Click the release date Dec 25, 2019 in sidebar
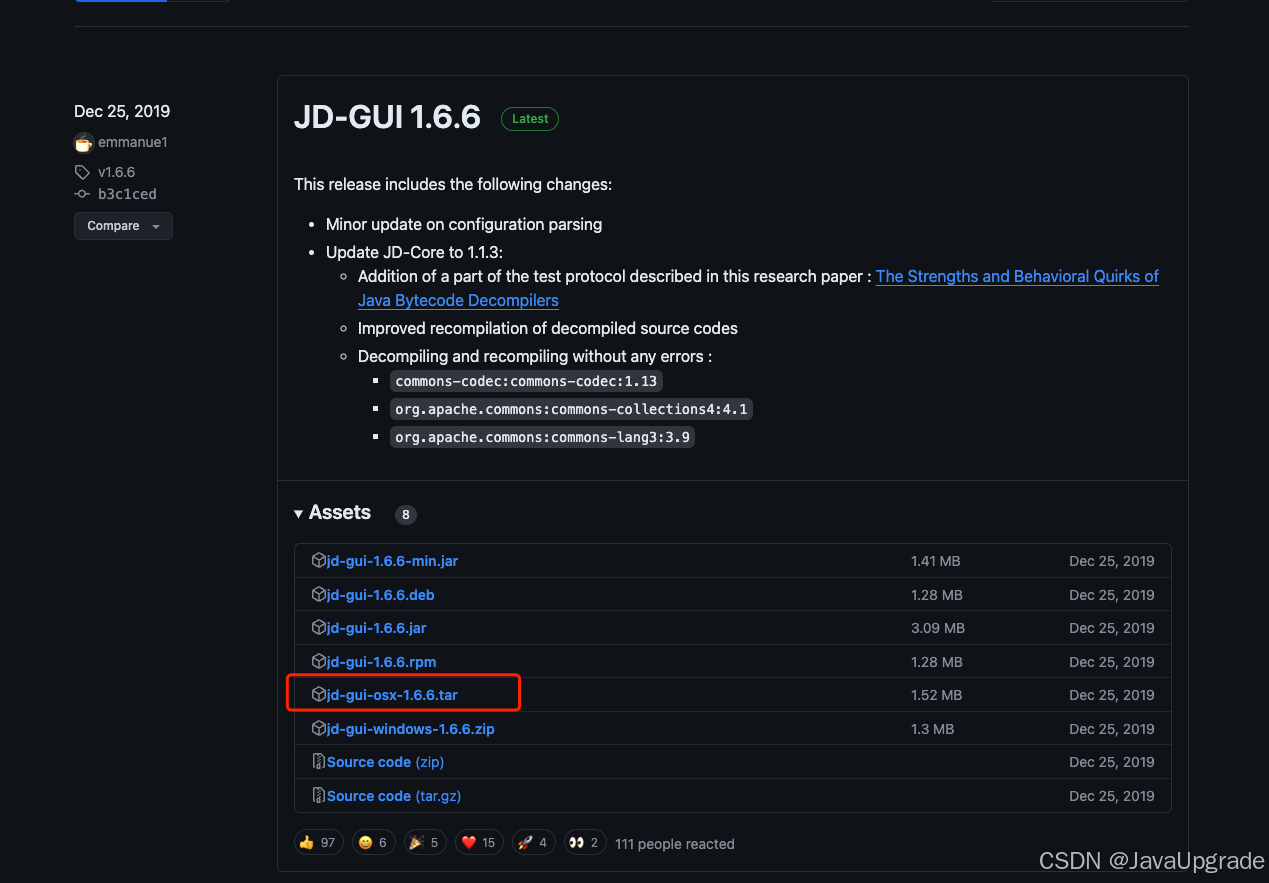The width and height of the screenshot is (1269, 883). coord(122,111)
